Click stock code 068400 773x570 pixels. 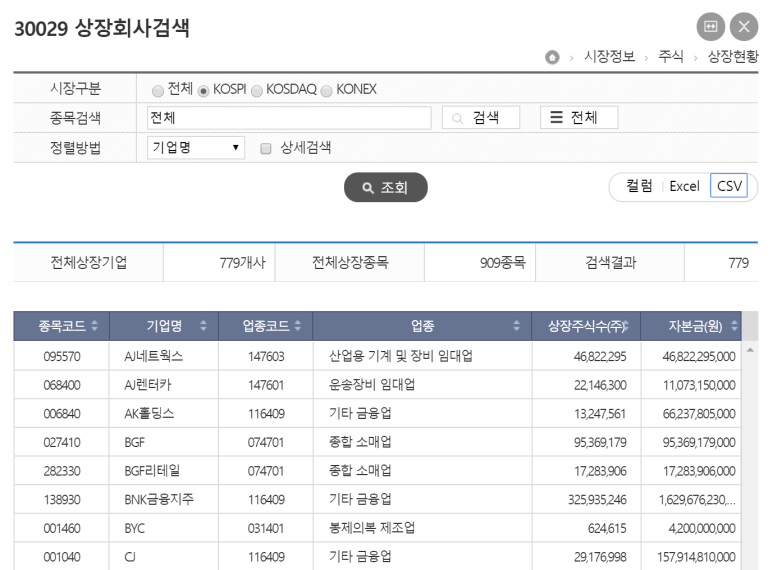point(62,385)
